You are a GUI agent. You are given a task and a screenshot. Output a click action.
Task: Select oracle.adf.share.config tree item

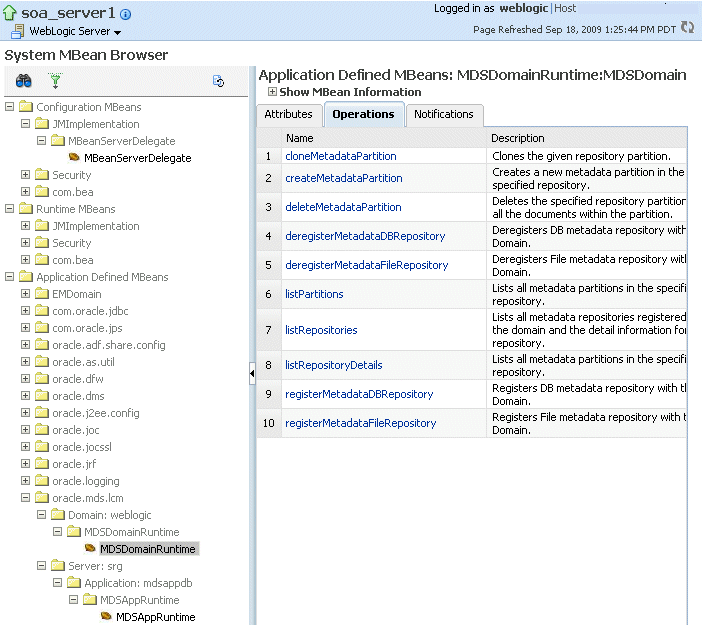pyautogui.click(x=109, y=345)
